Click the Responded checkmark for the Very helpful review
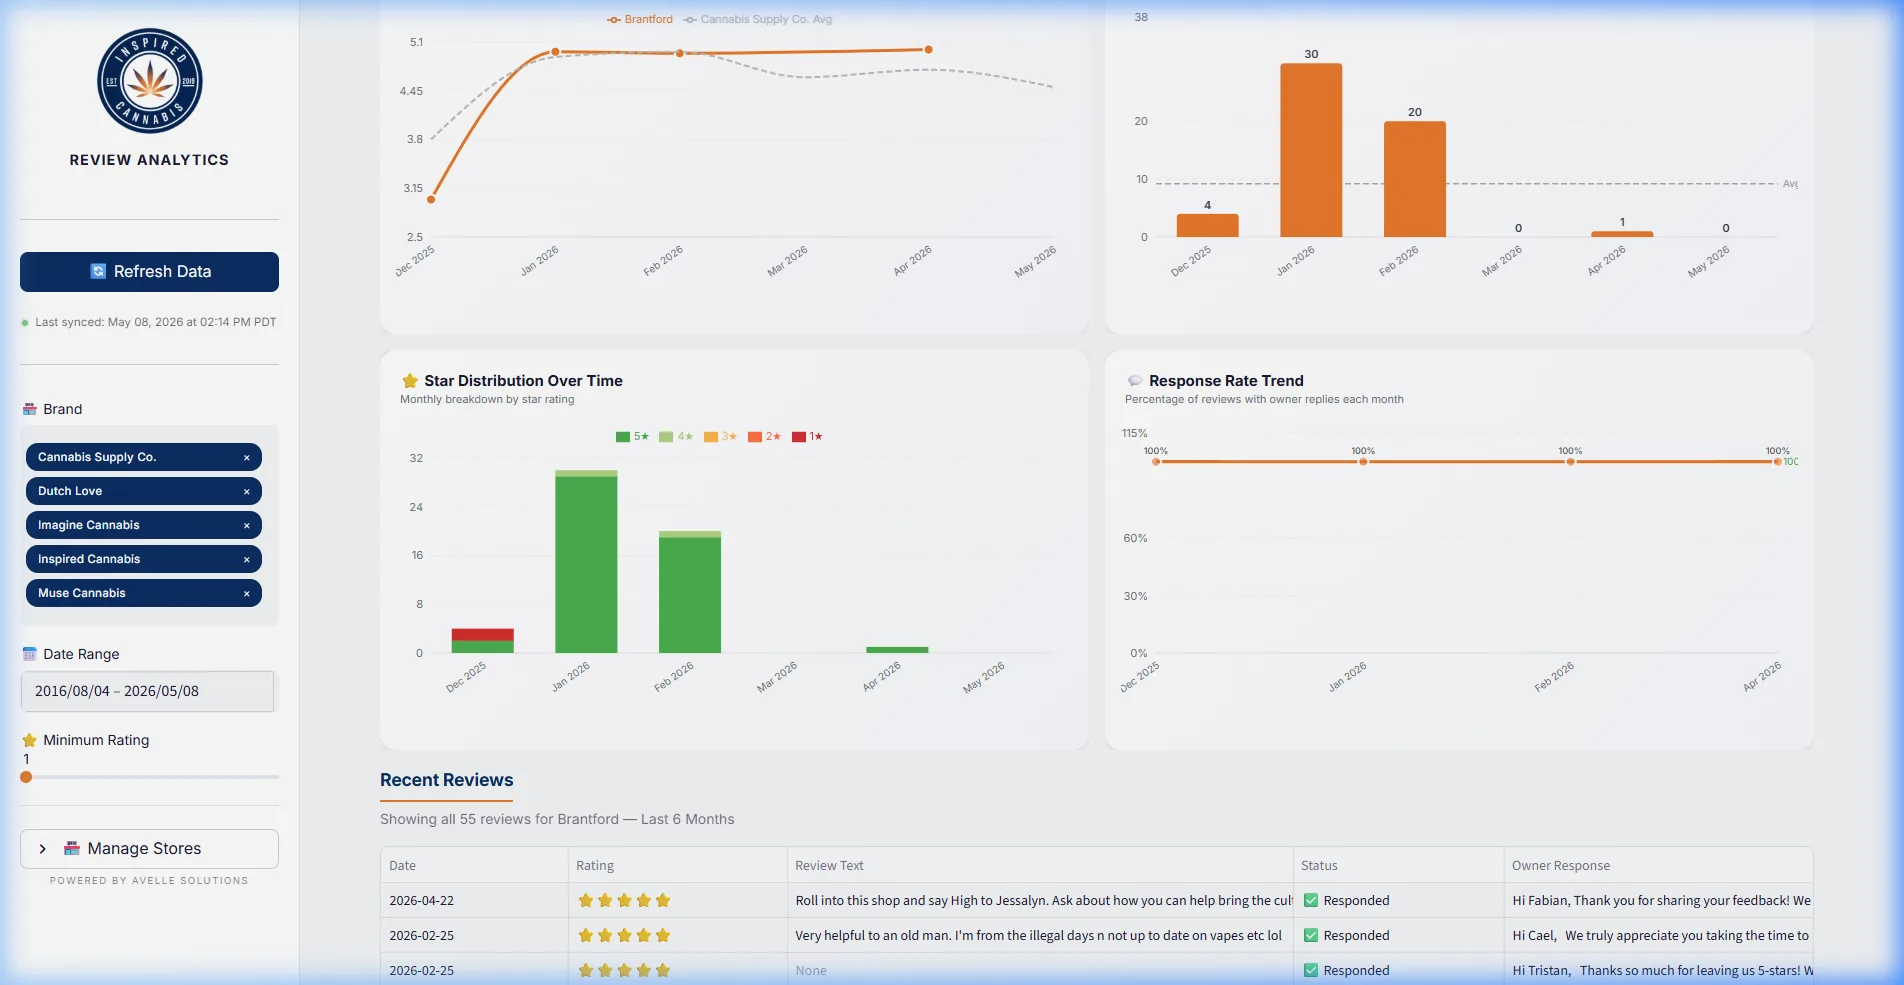The width and height of the screenshot is (1904, 985). tap(1311, 936)
